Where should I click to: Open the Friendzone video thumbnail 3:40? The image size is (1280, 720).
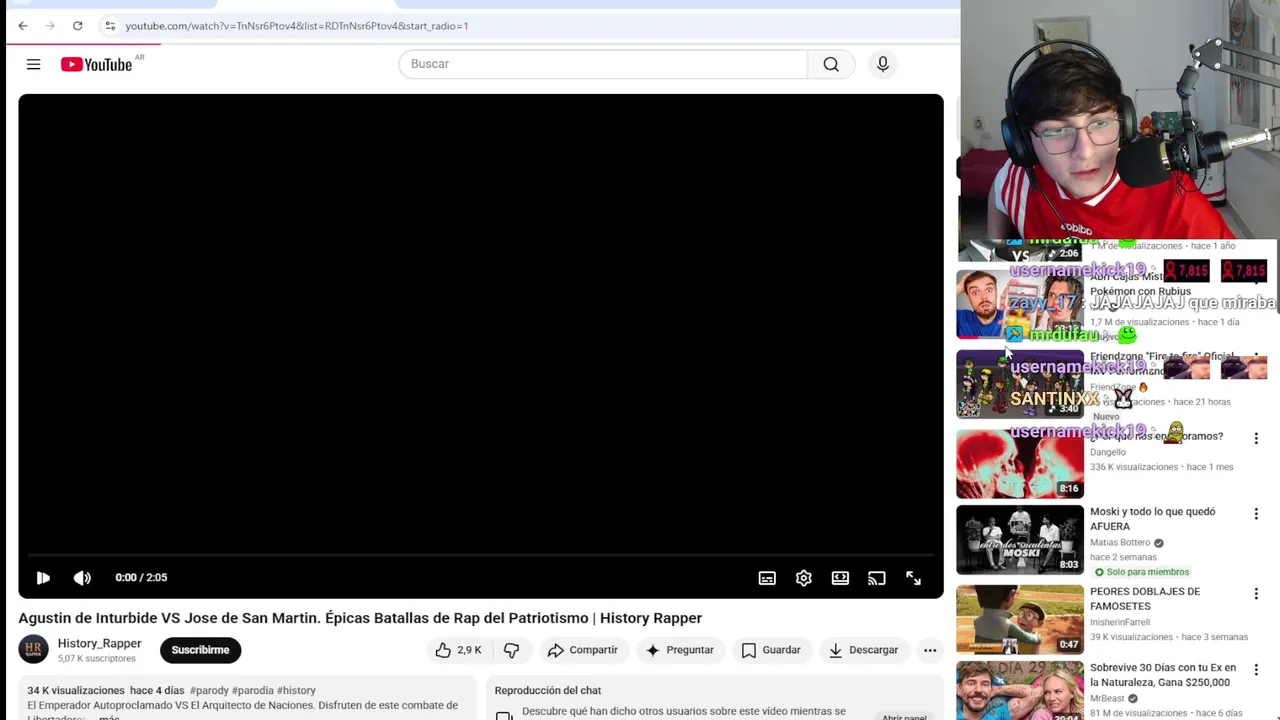click(x=1020, y=384)
